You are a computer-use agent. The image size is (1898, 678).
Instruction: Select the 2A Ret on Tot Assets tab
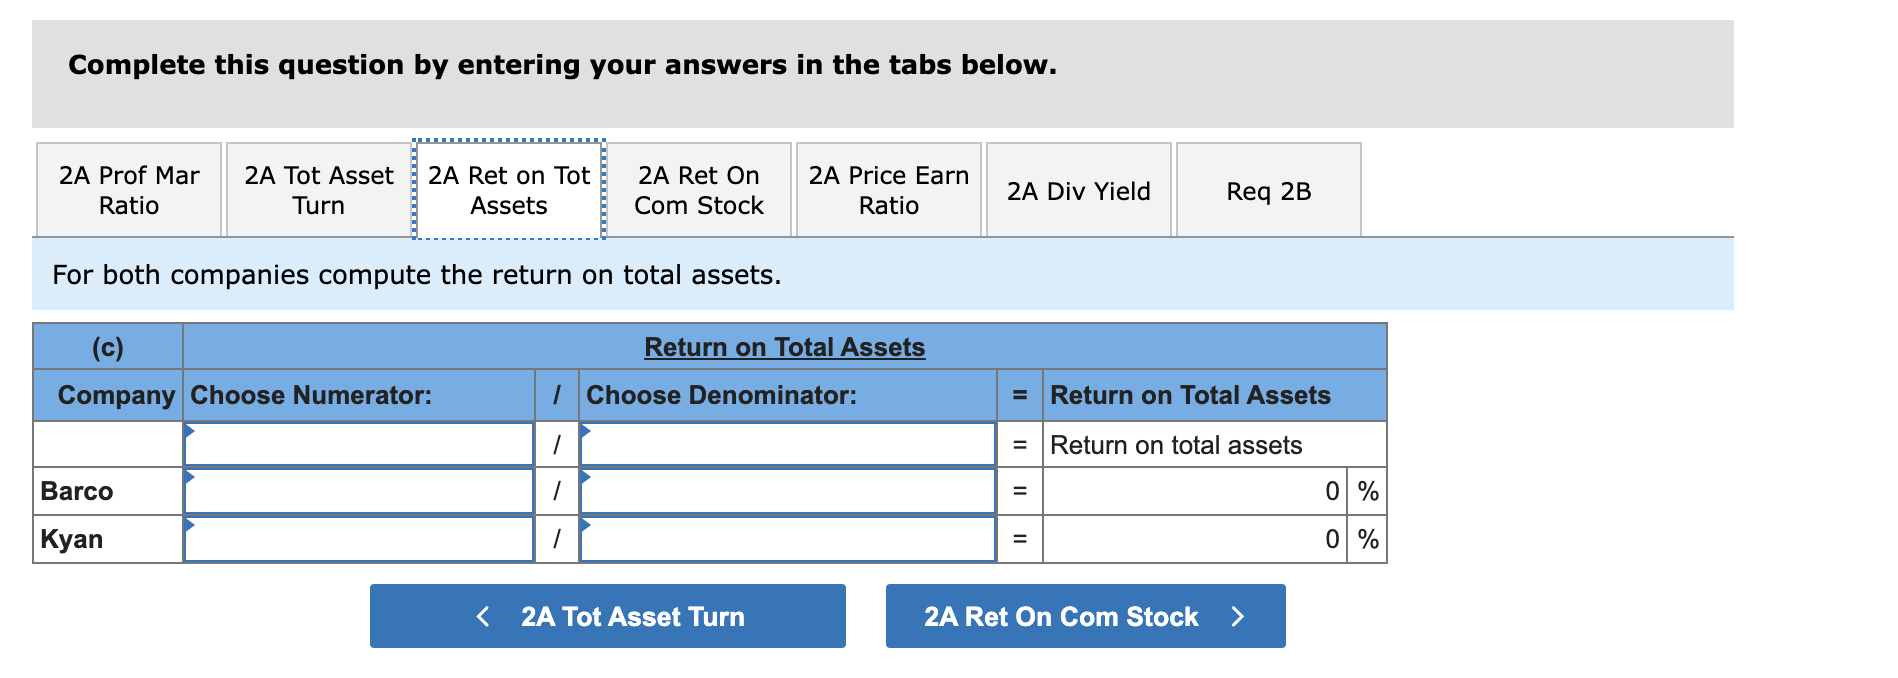pos(507,189)
